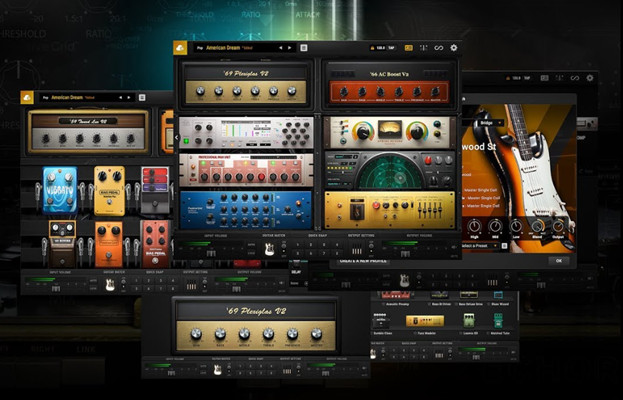The width and height of the screenshot is (623, 400).
Task: Select the brown pedal with yellow-framed top
Action: pyautogui.click(x=62, y=243)
